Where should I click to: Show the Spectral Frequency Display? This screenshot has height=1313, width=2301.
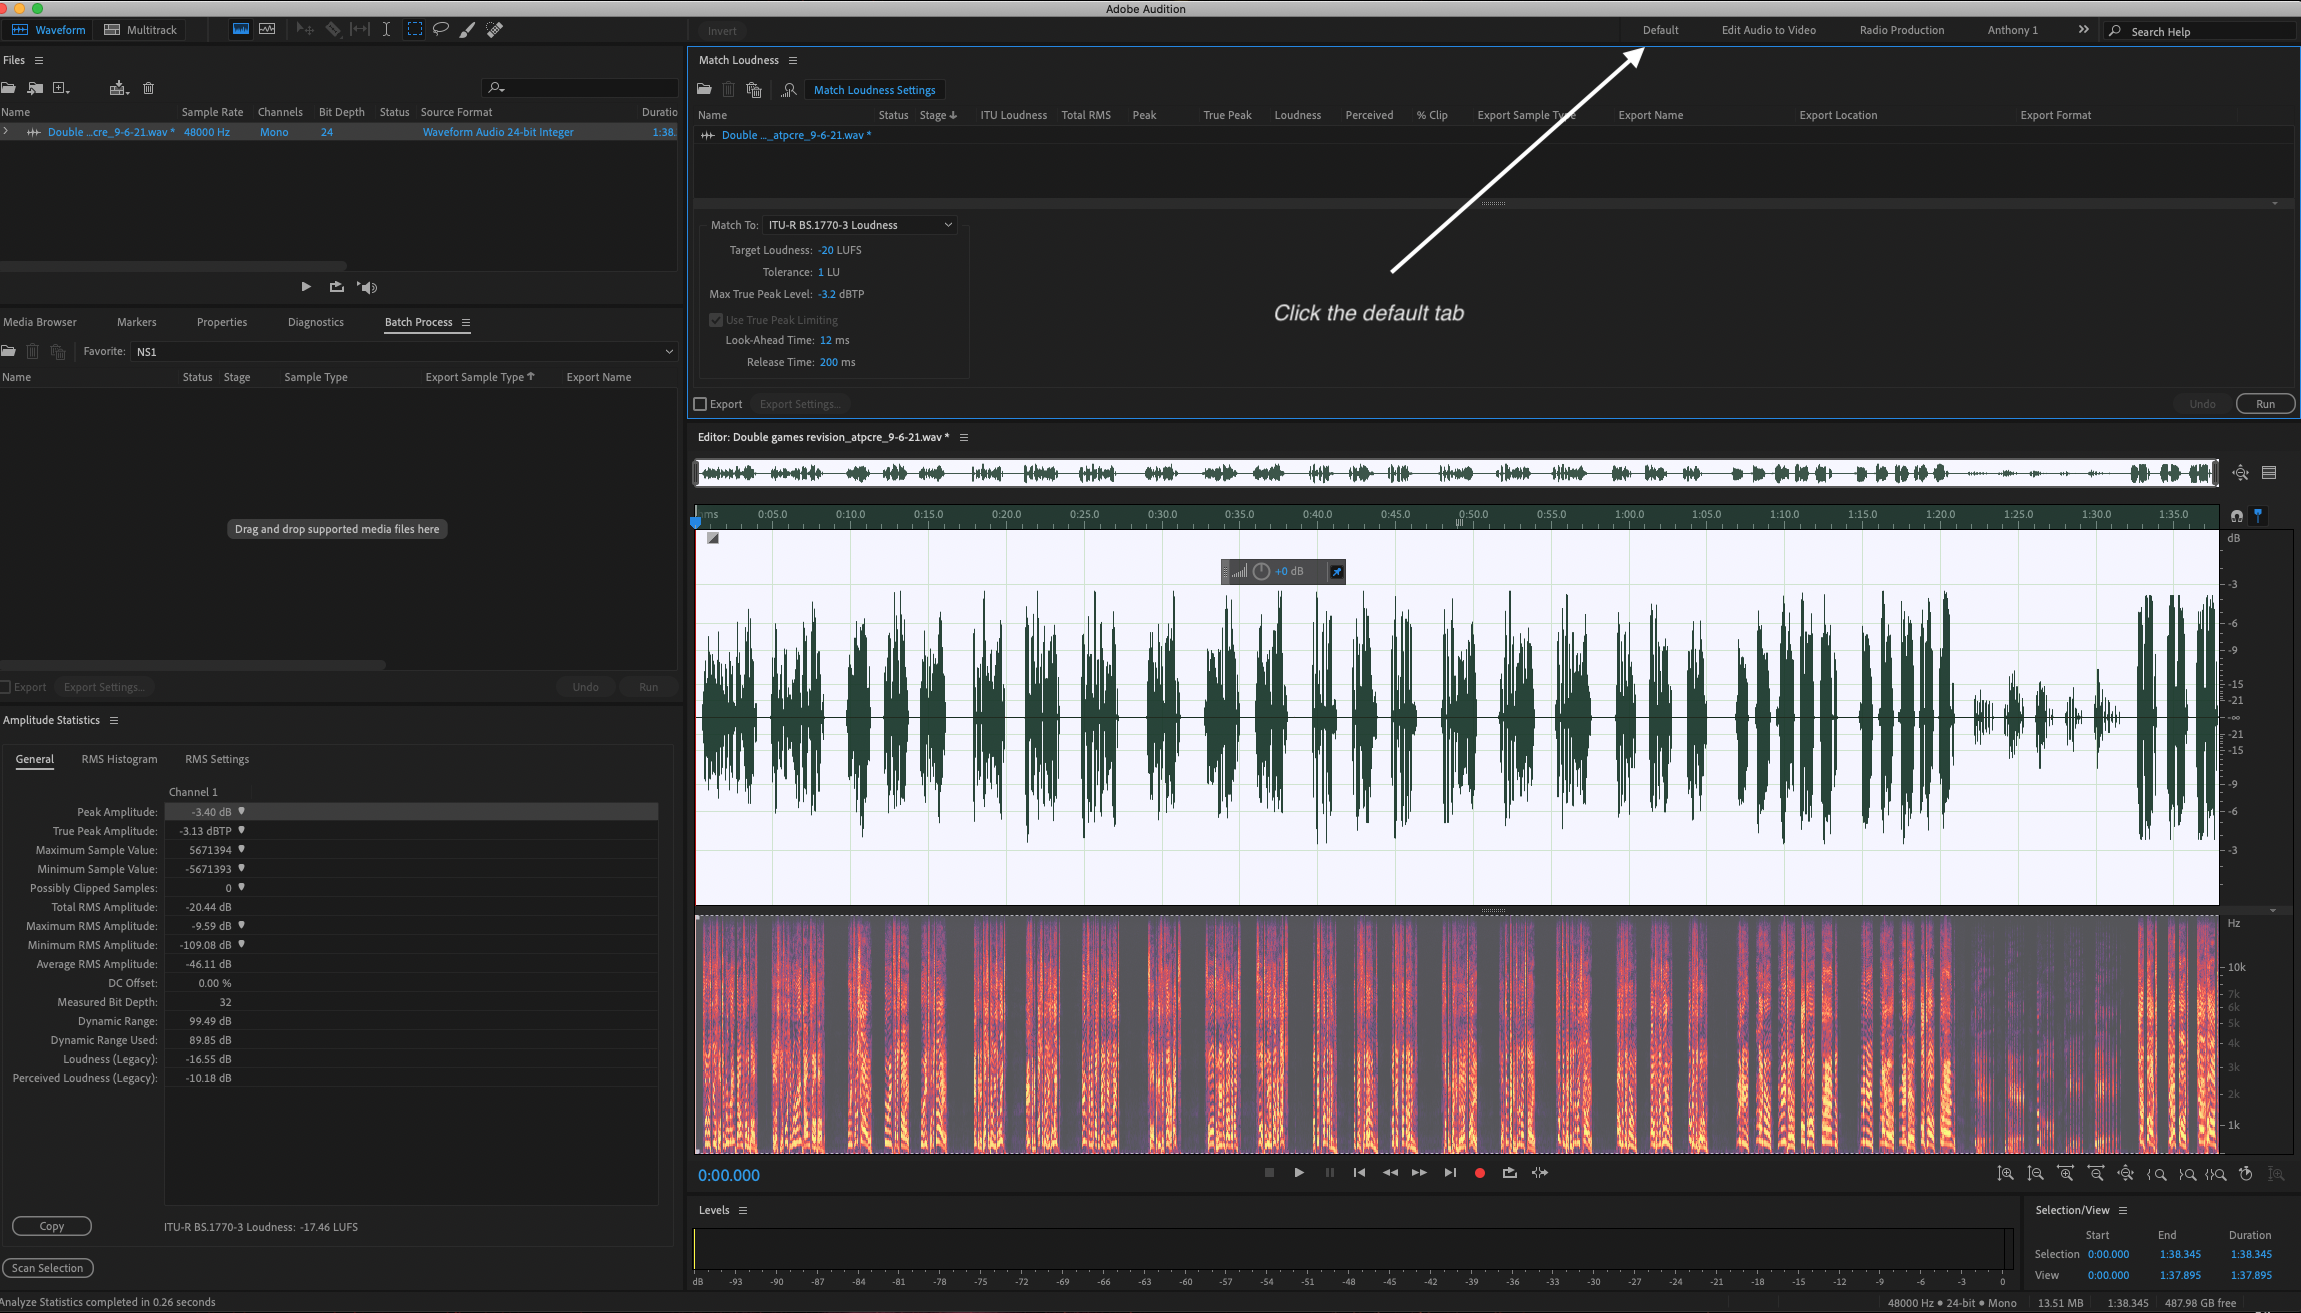click(x=241, y=29)
